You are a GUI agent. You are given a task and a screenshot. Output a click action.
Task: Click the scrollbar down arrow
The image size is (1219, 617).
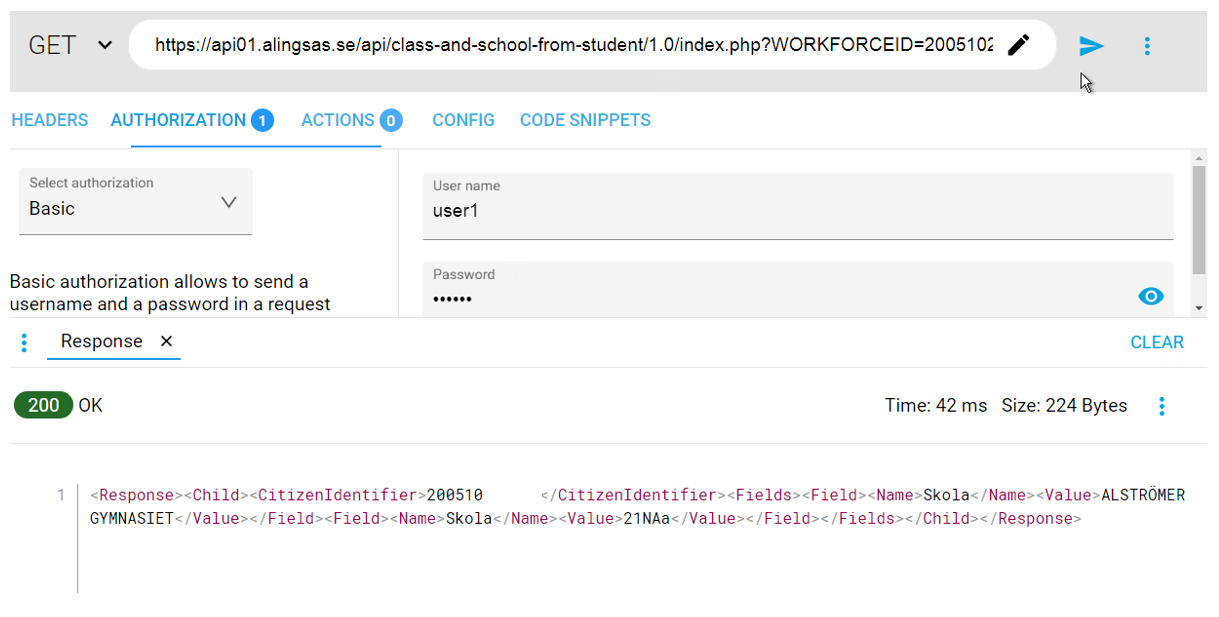(x=1199, y=308)
